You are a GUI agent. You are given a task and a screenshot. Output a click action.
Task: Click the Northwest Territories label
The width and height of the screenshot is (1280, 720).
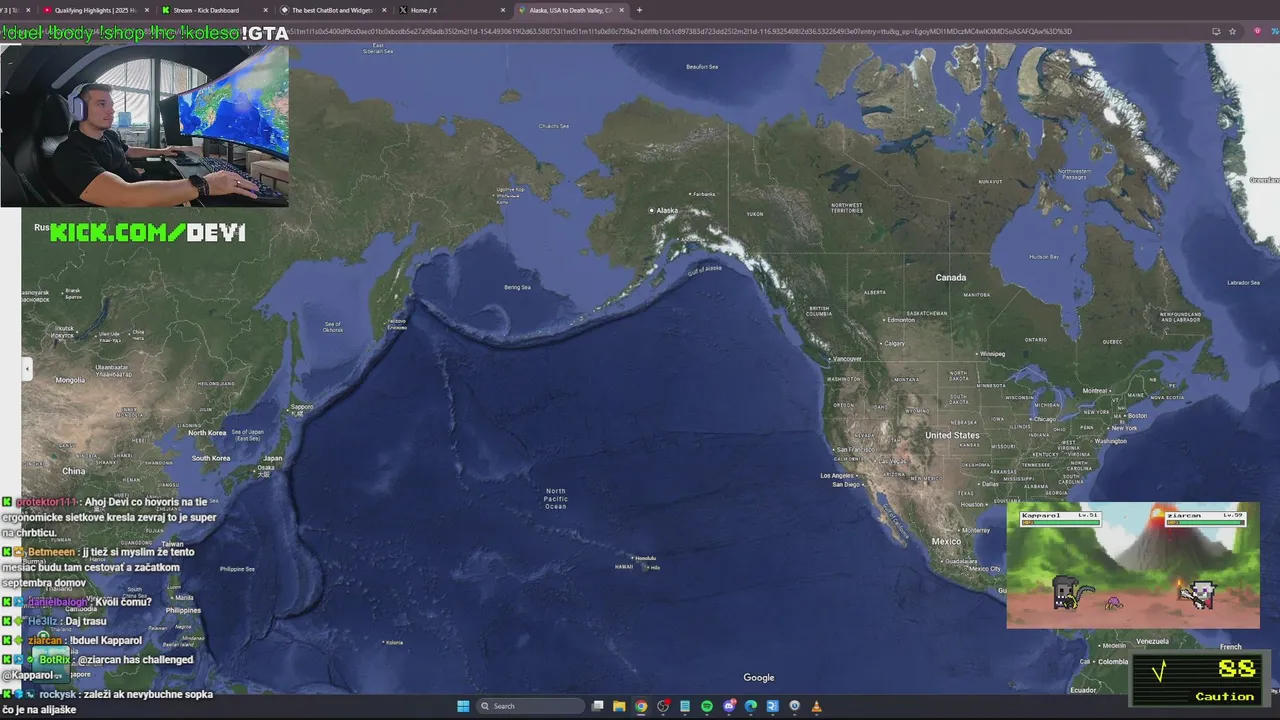point(846,208)
